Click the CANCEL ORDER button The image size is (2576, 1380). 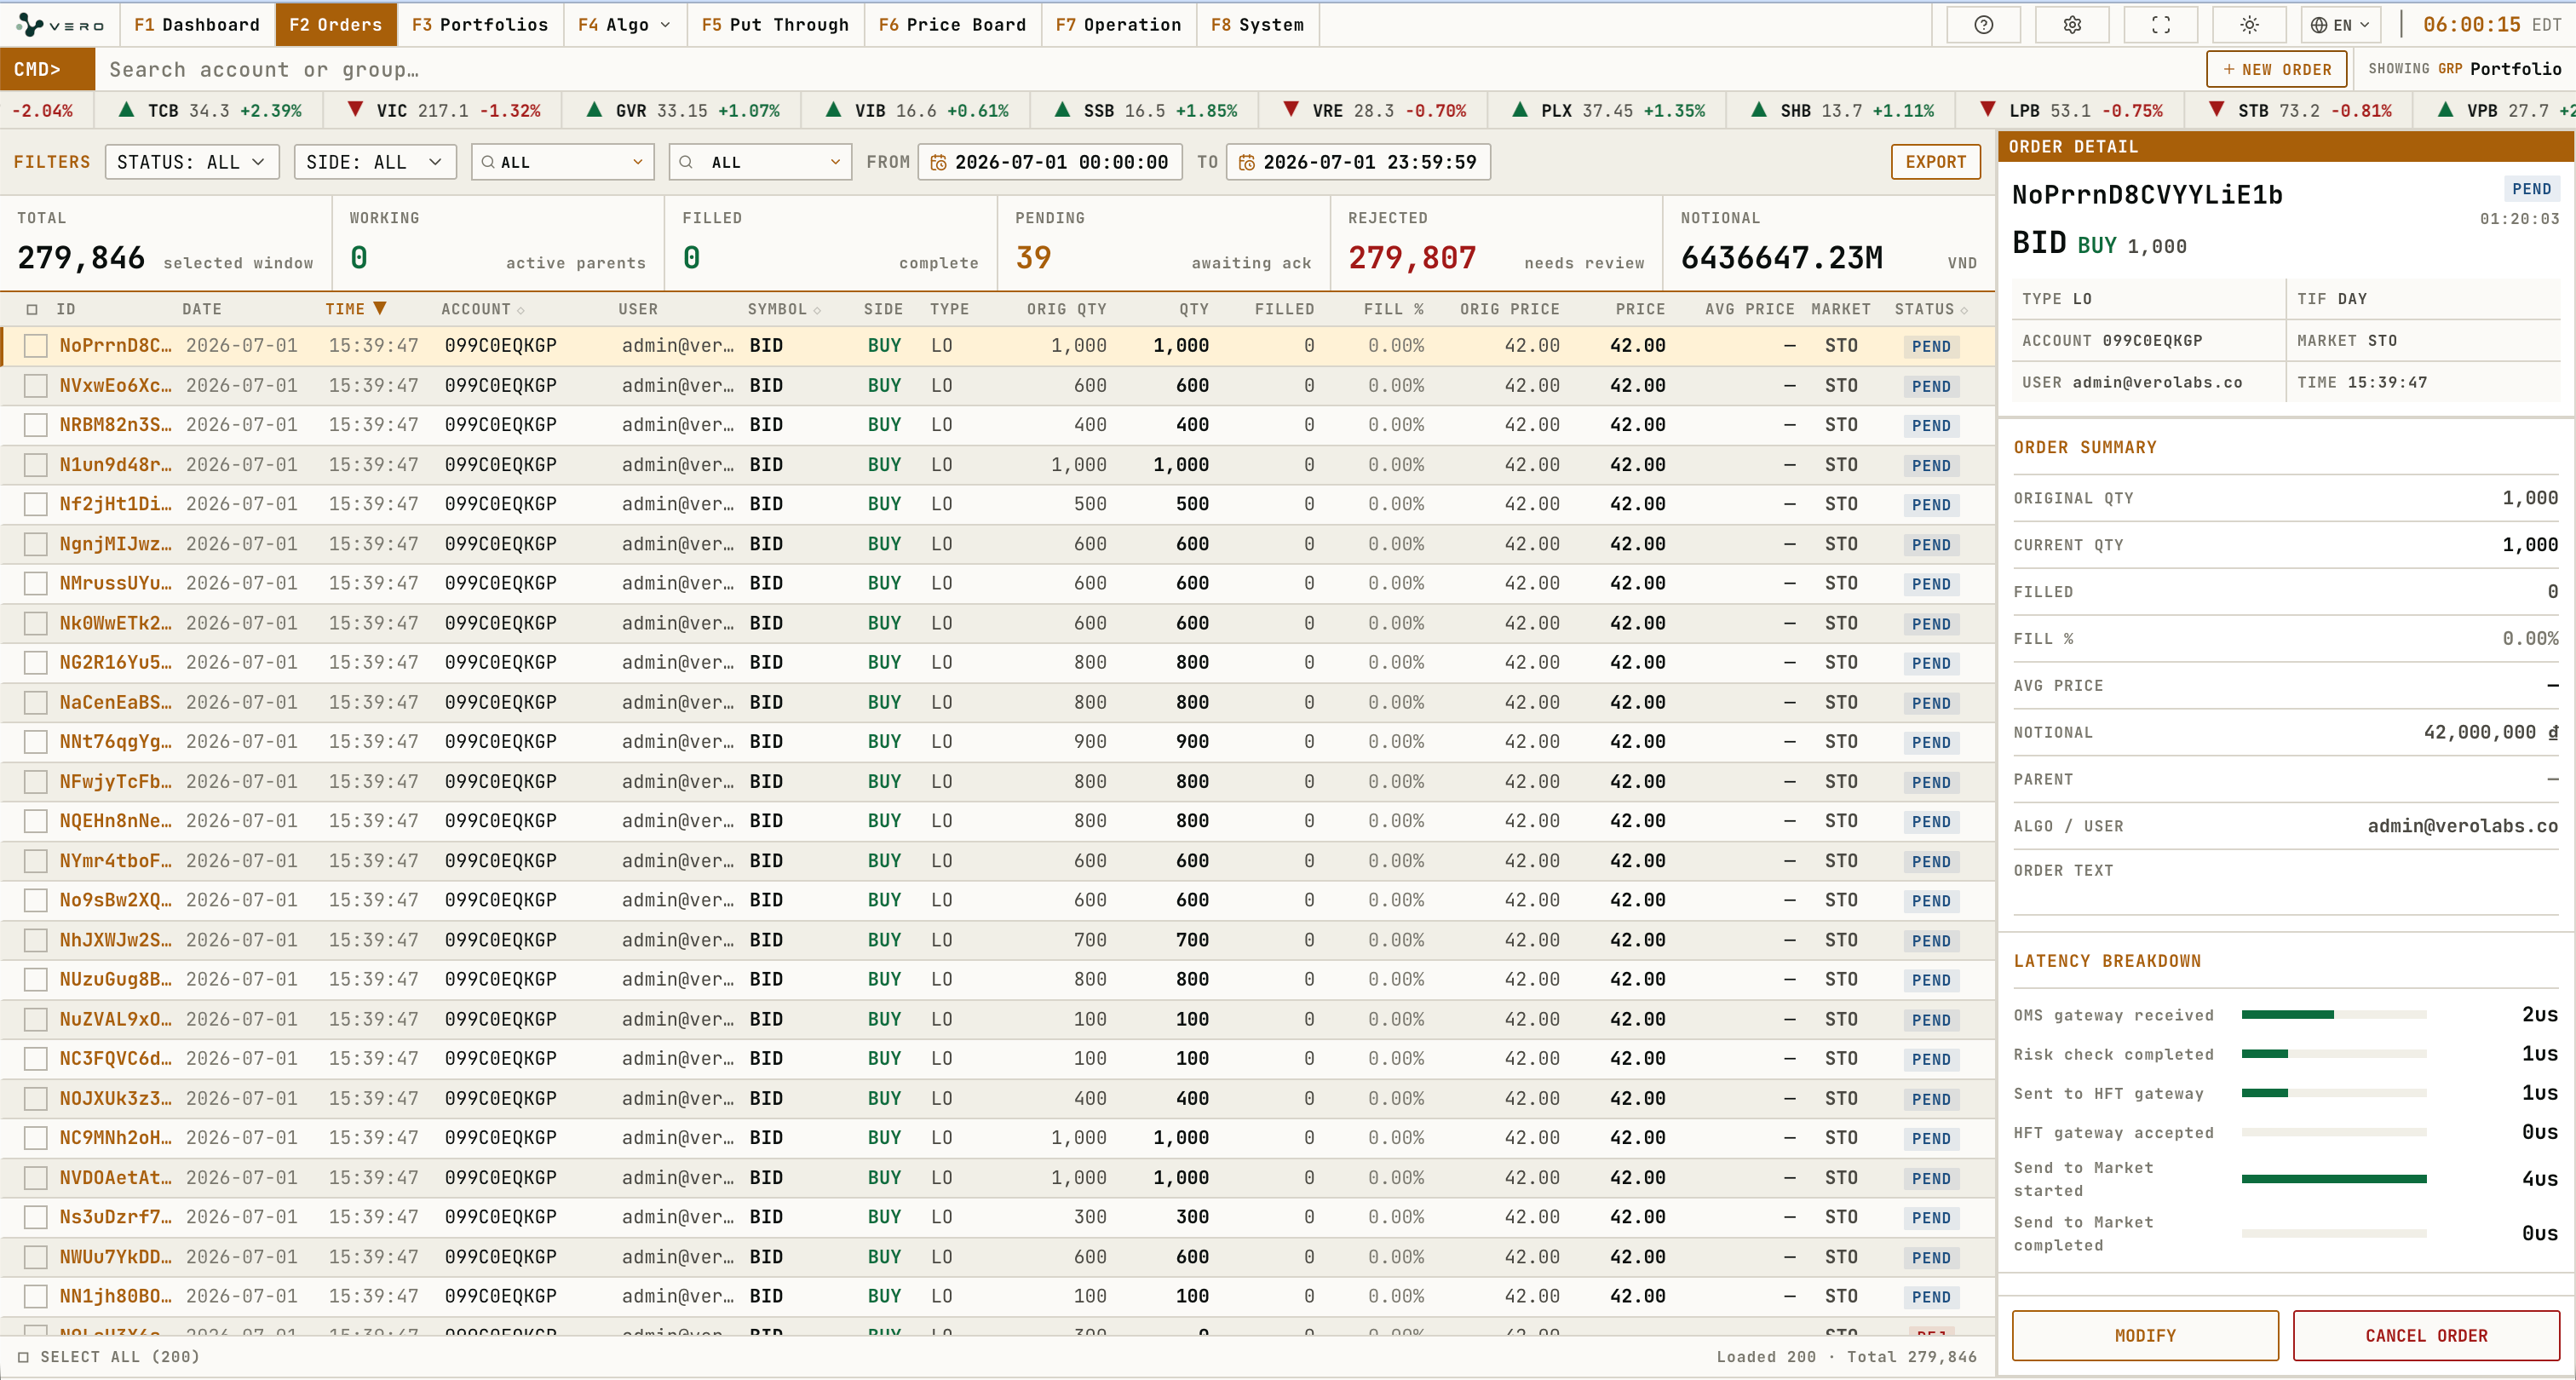(2426, 1336)
